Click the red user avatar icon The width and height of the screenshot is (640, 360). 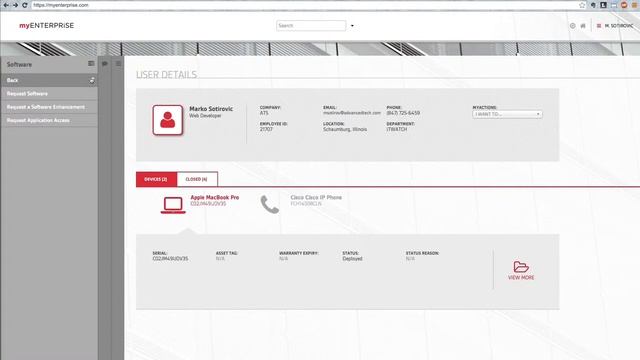click(x=168, y=120)
